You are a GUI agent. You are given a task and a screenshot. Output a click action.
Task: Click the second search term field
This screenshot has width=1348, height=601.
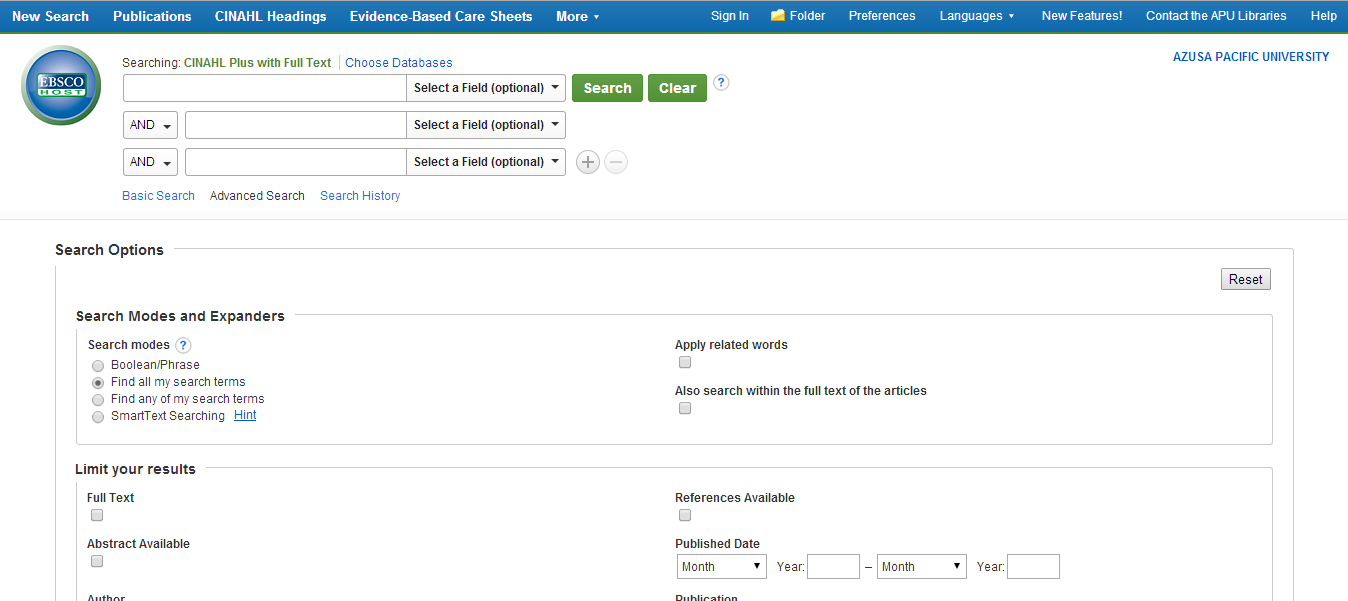pyautogui.click(x=296, y=125)
